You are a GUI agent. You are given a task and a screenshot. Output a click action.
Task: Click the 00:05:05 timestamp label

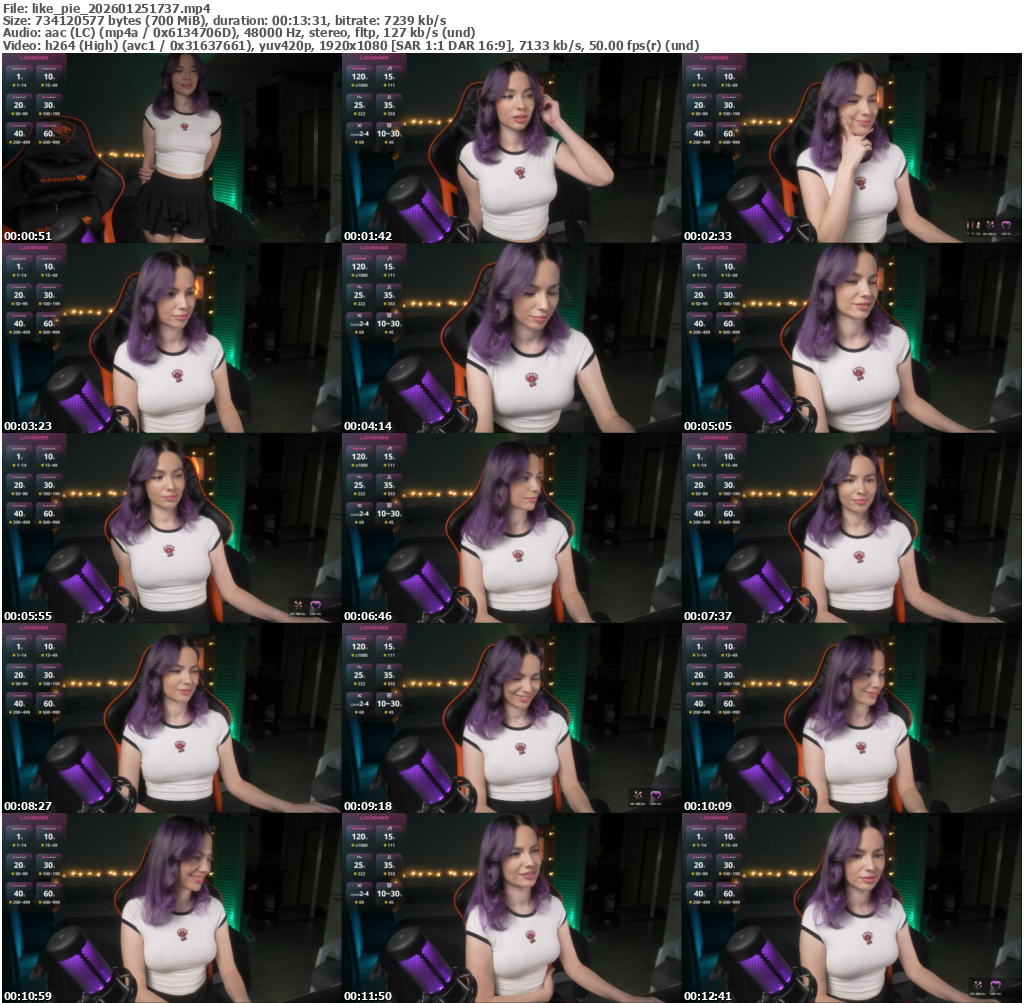coord(709,426)
